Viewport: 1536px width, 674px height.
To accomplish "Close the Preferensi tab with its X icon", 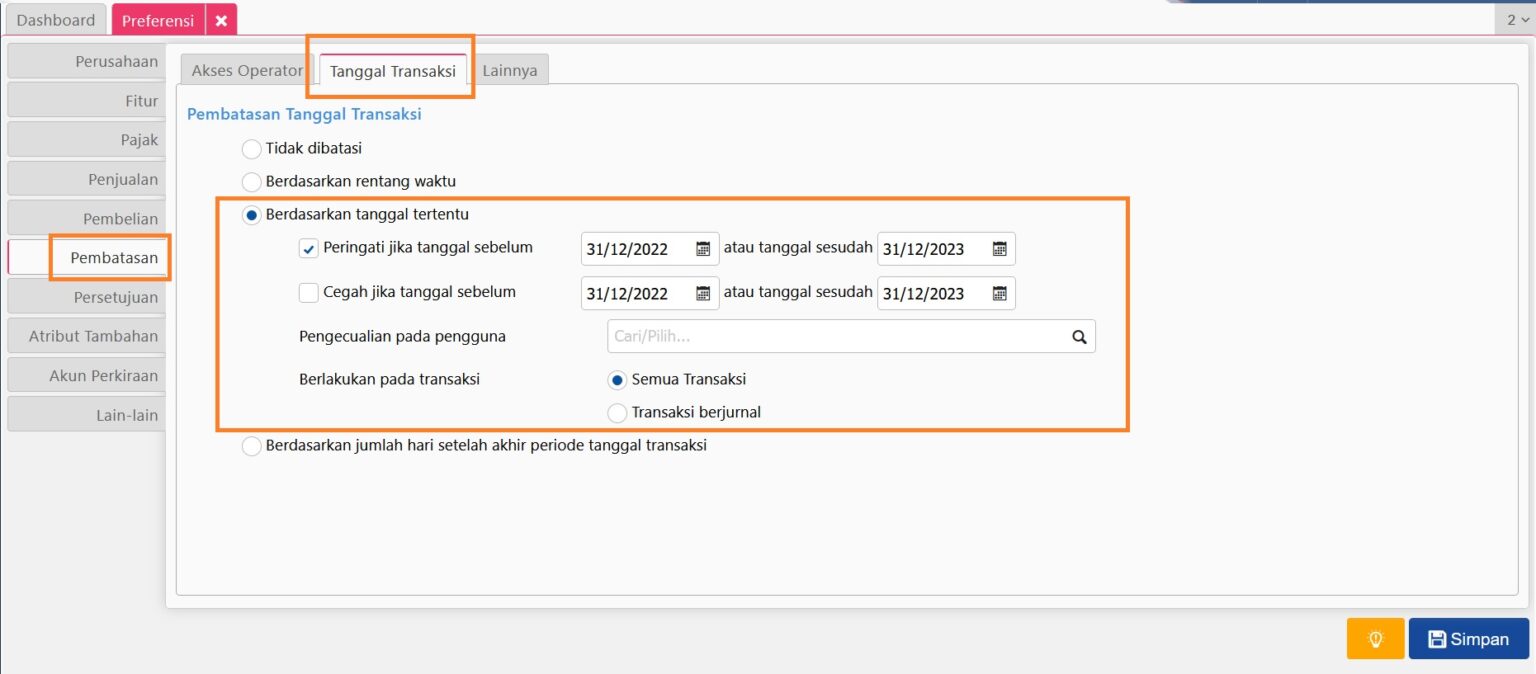I will click(220, 19).
